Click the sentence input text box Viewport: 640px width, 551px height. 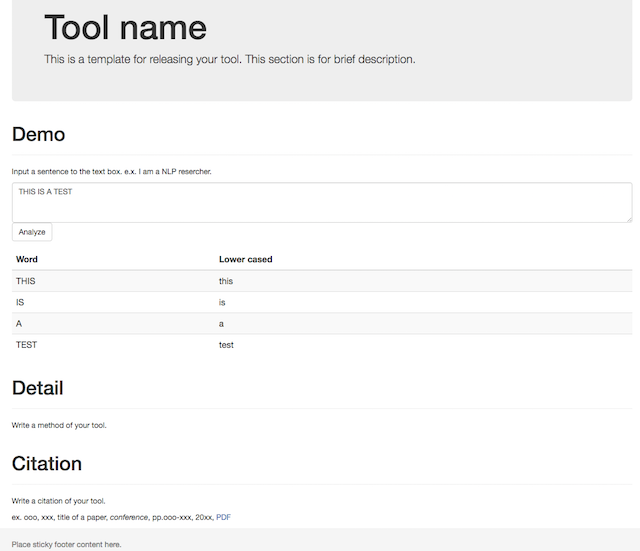pos(321,202)
